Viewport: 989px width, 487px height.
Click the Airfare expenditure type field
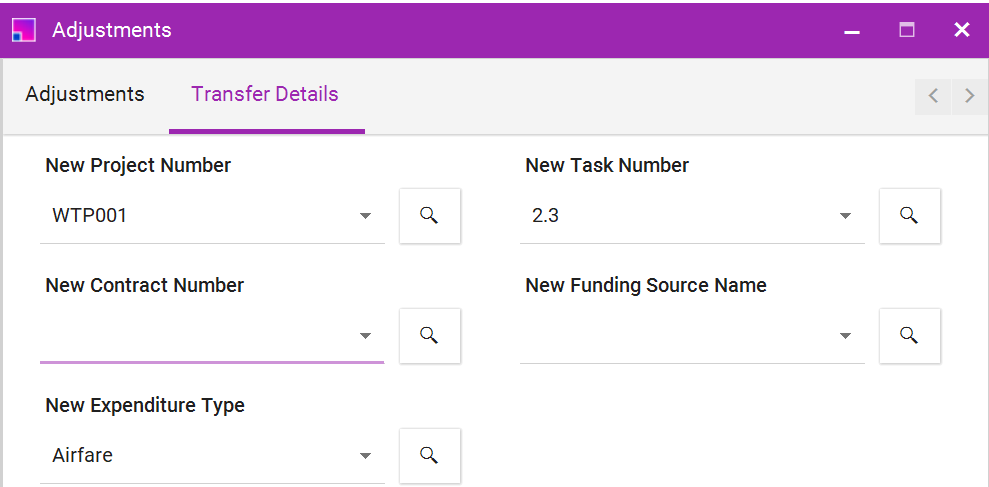point(213,455)
